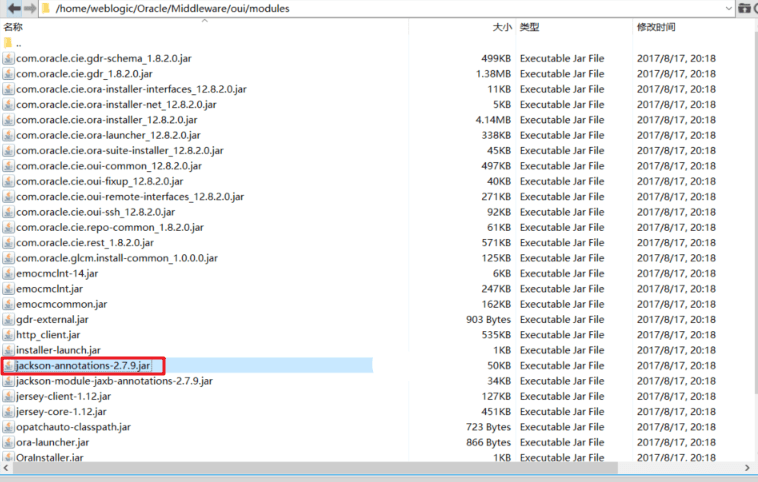Open the parent directory '..' folder icon
Screen dimensions: 758x482
(x=8, y=43)
